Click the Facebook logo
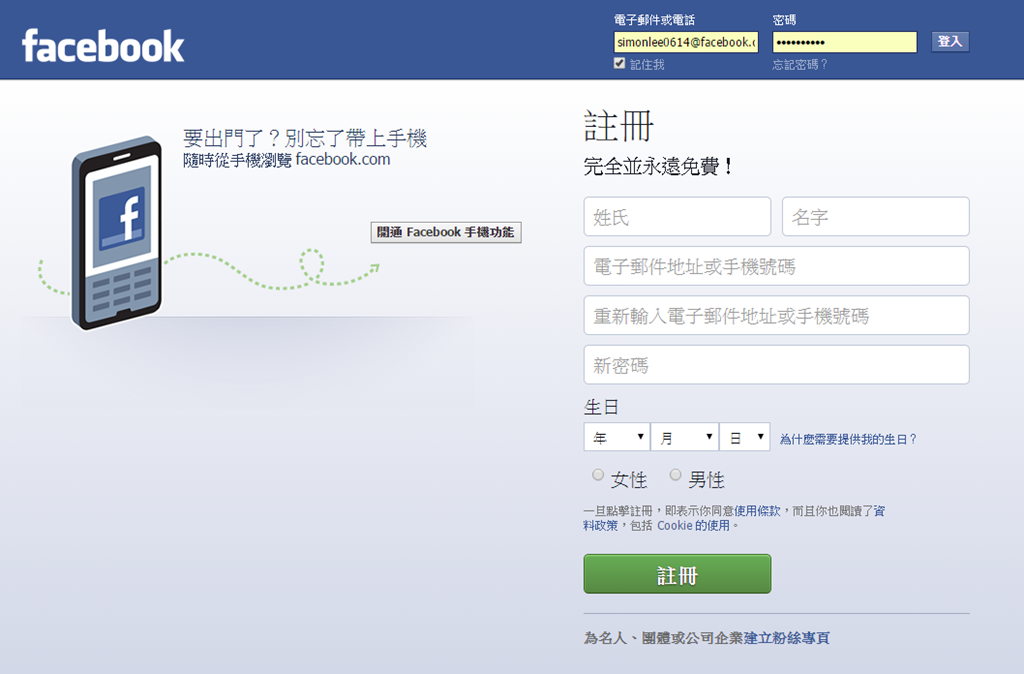Screen dimensions: 1024x674 point(103,46)
